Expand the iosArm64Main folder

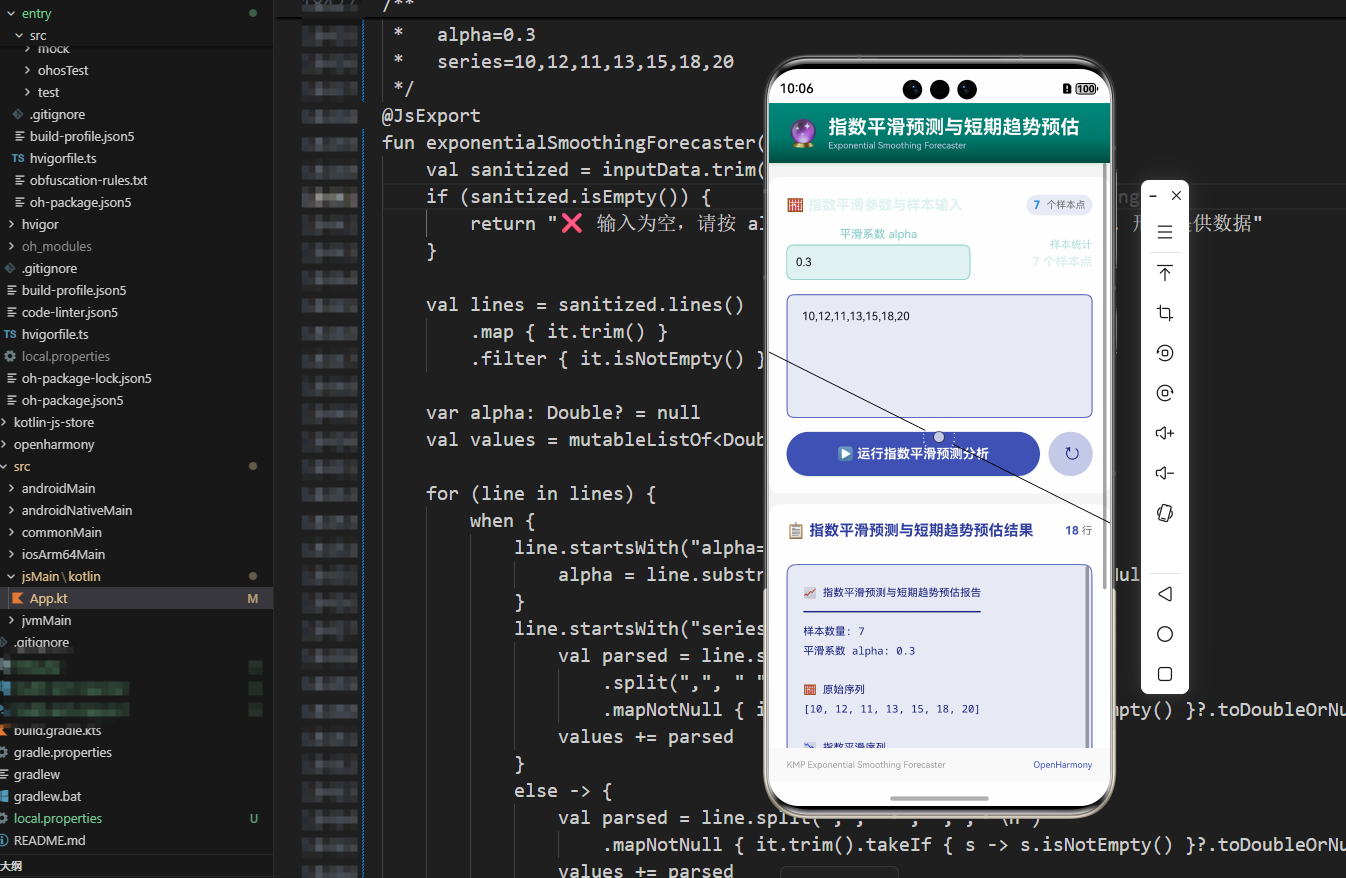coord(11,554)
